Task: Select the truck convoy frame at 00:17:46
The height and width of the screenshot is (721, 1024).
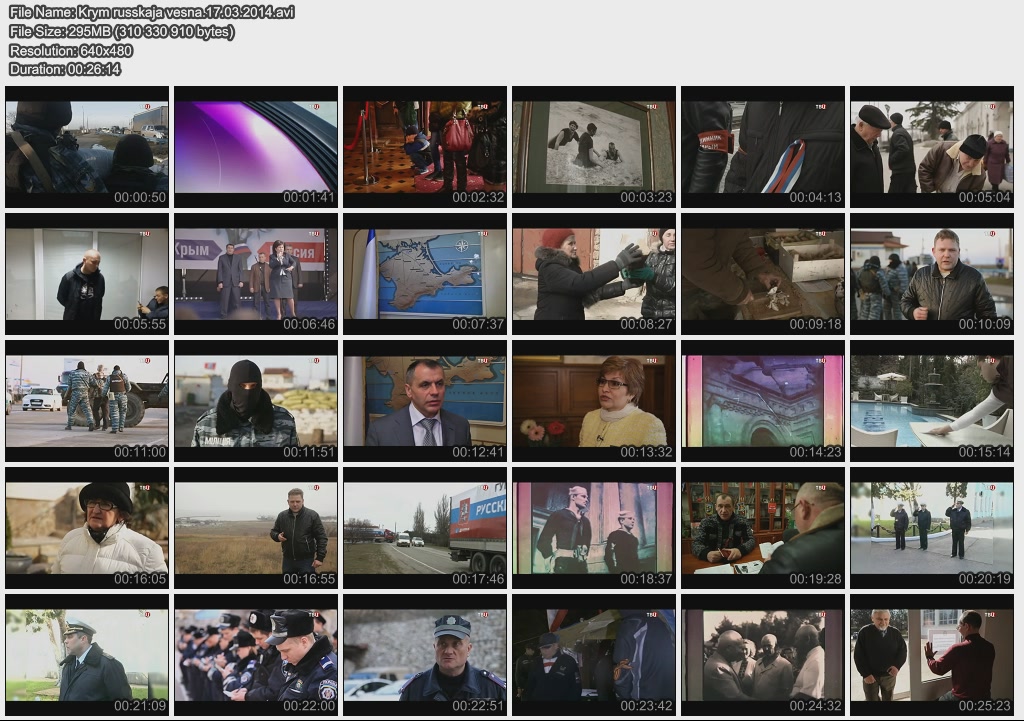Action: point(425,527)
